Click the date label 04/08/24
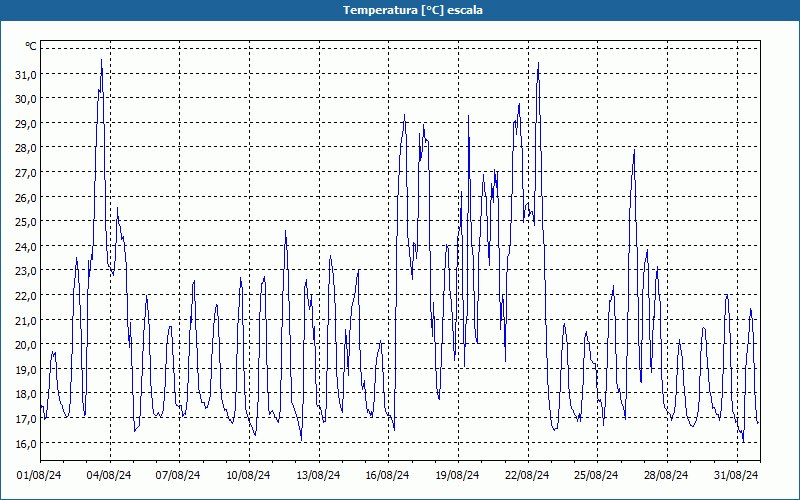 pyautogui.click(x=109, y=475)
